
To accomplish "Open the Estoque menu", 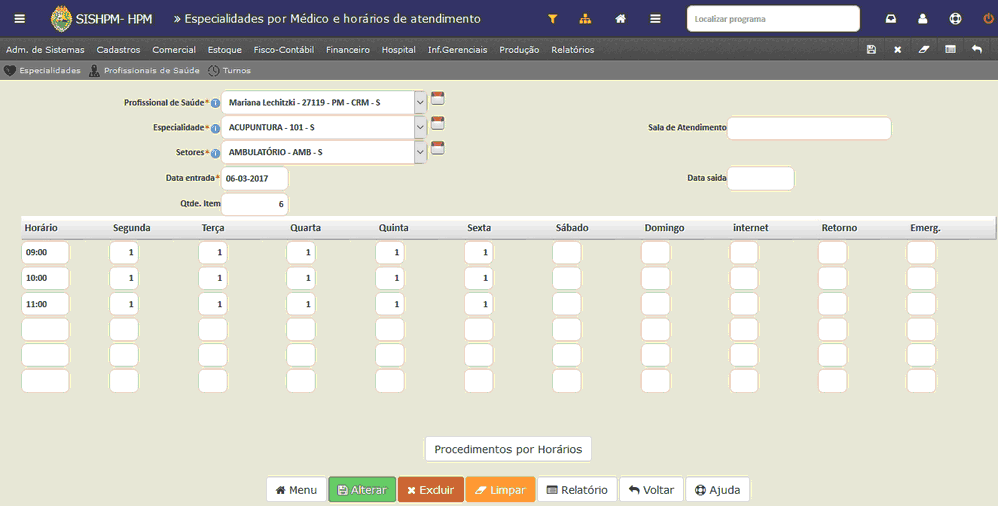I will coord(225,50).
